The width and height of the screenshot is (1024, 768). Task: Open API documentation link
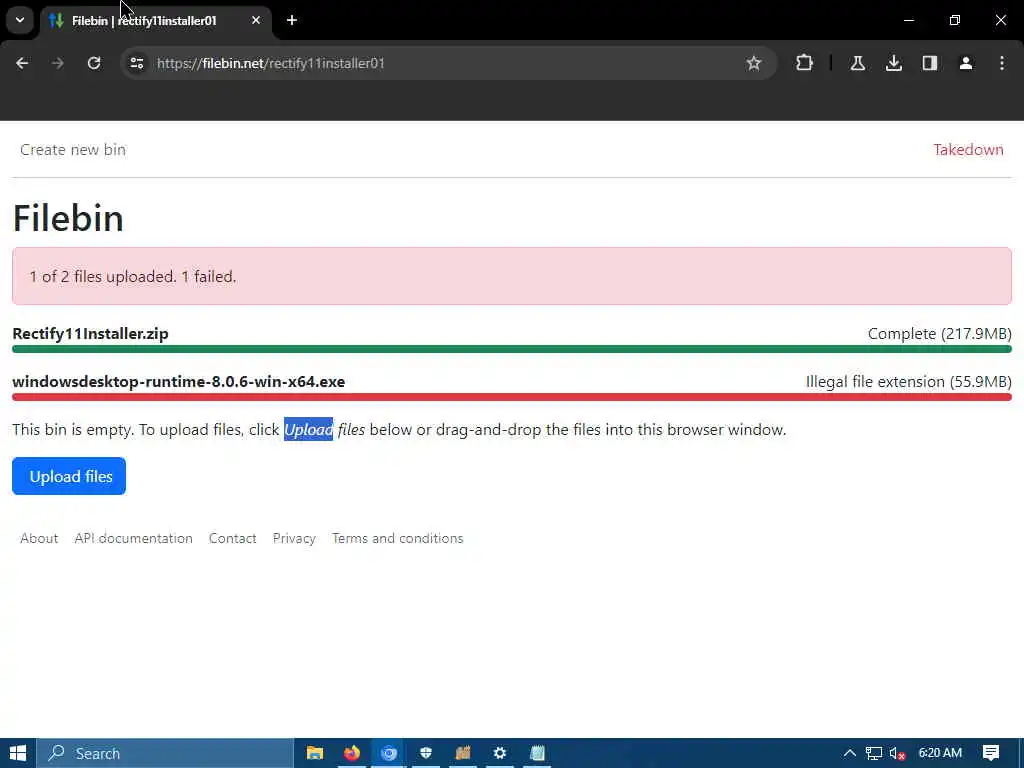[x=133, y=538]
